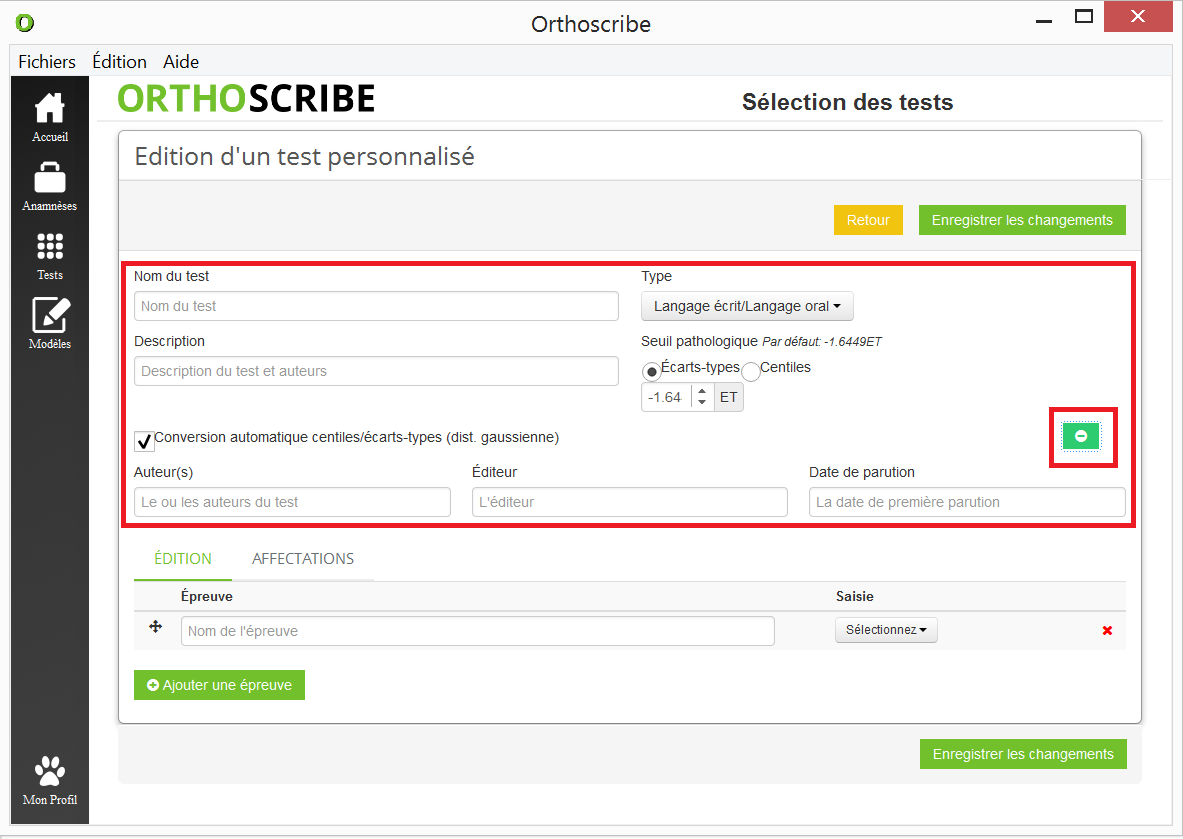Increase the threshold value with up arrow
The height and width of the screenshot is (839, 1183).
tap(702, 391)
